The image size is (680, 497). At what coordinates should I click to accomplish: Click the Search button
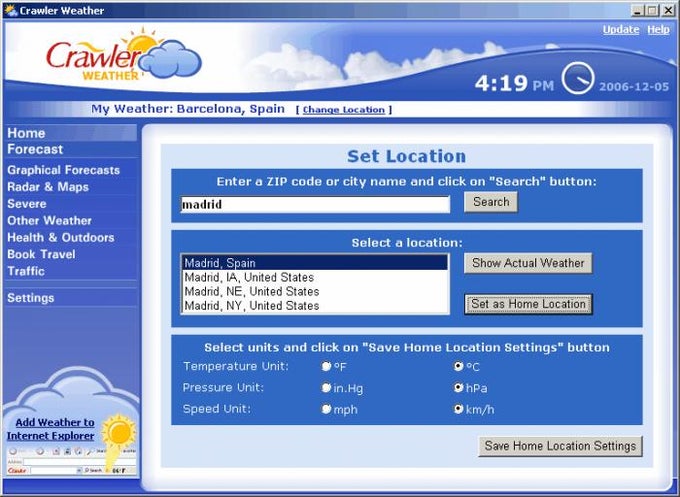[490, 202]
